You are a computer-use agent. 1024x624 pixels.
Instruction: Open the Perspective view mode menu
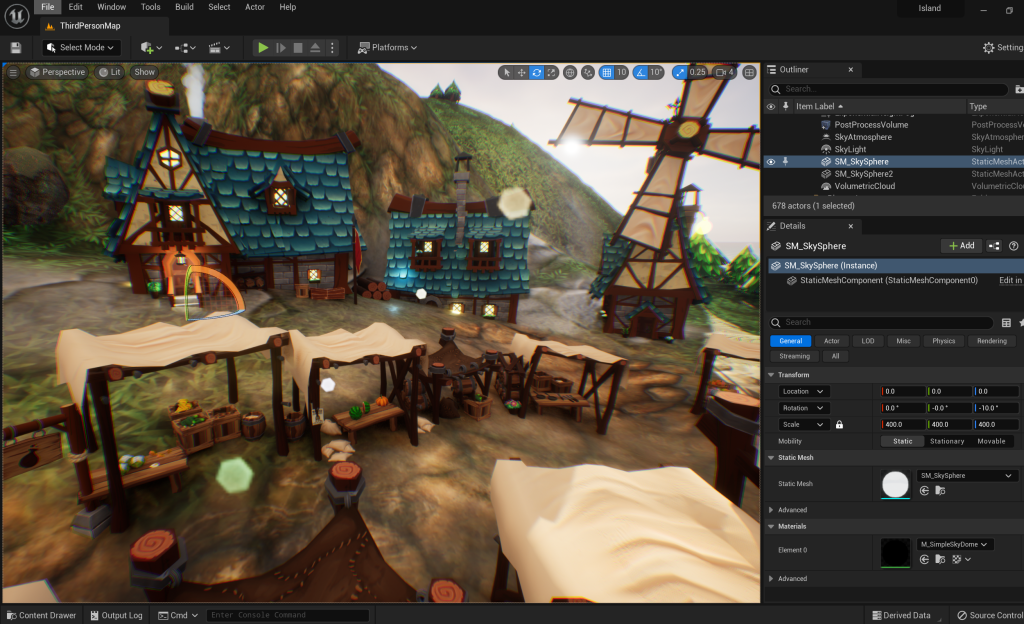57,72
